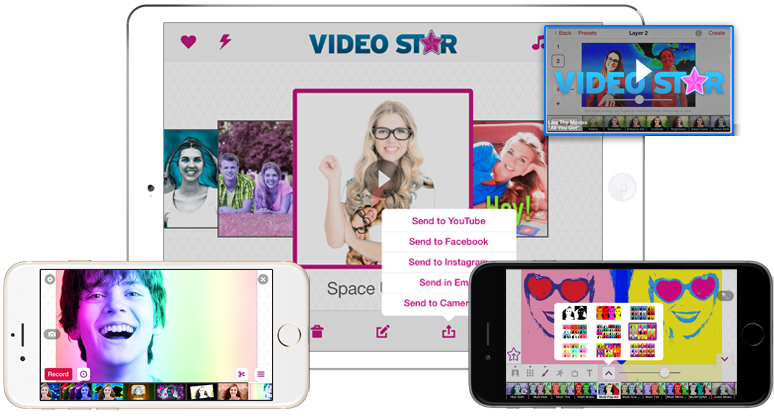Tap the scissors cut icon on the white iPhone

pyautogui.click(x=241, y=374)
